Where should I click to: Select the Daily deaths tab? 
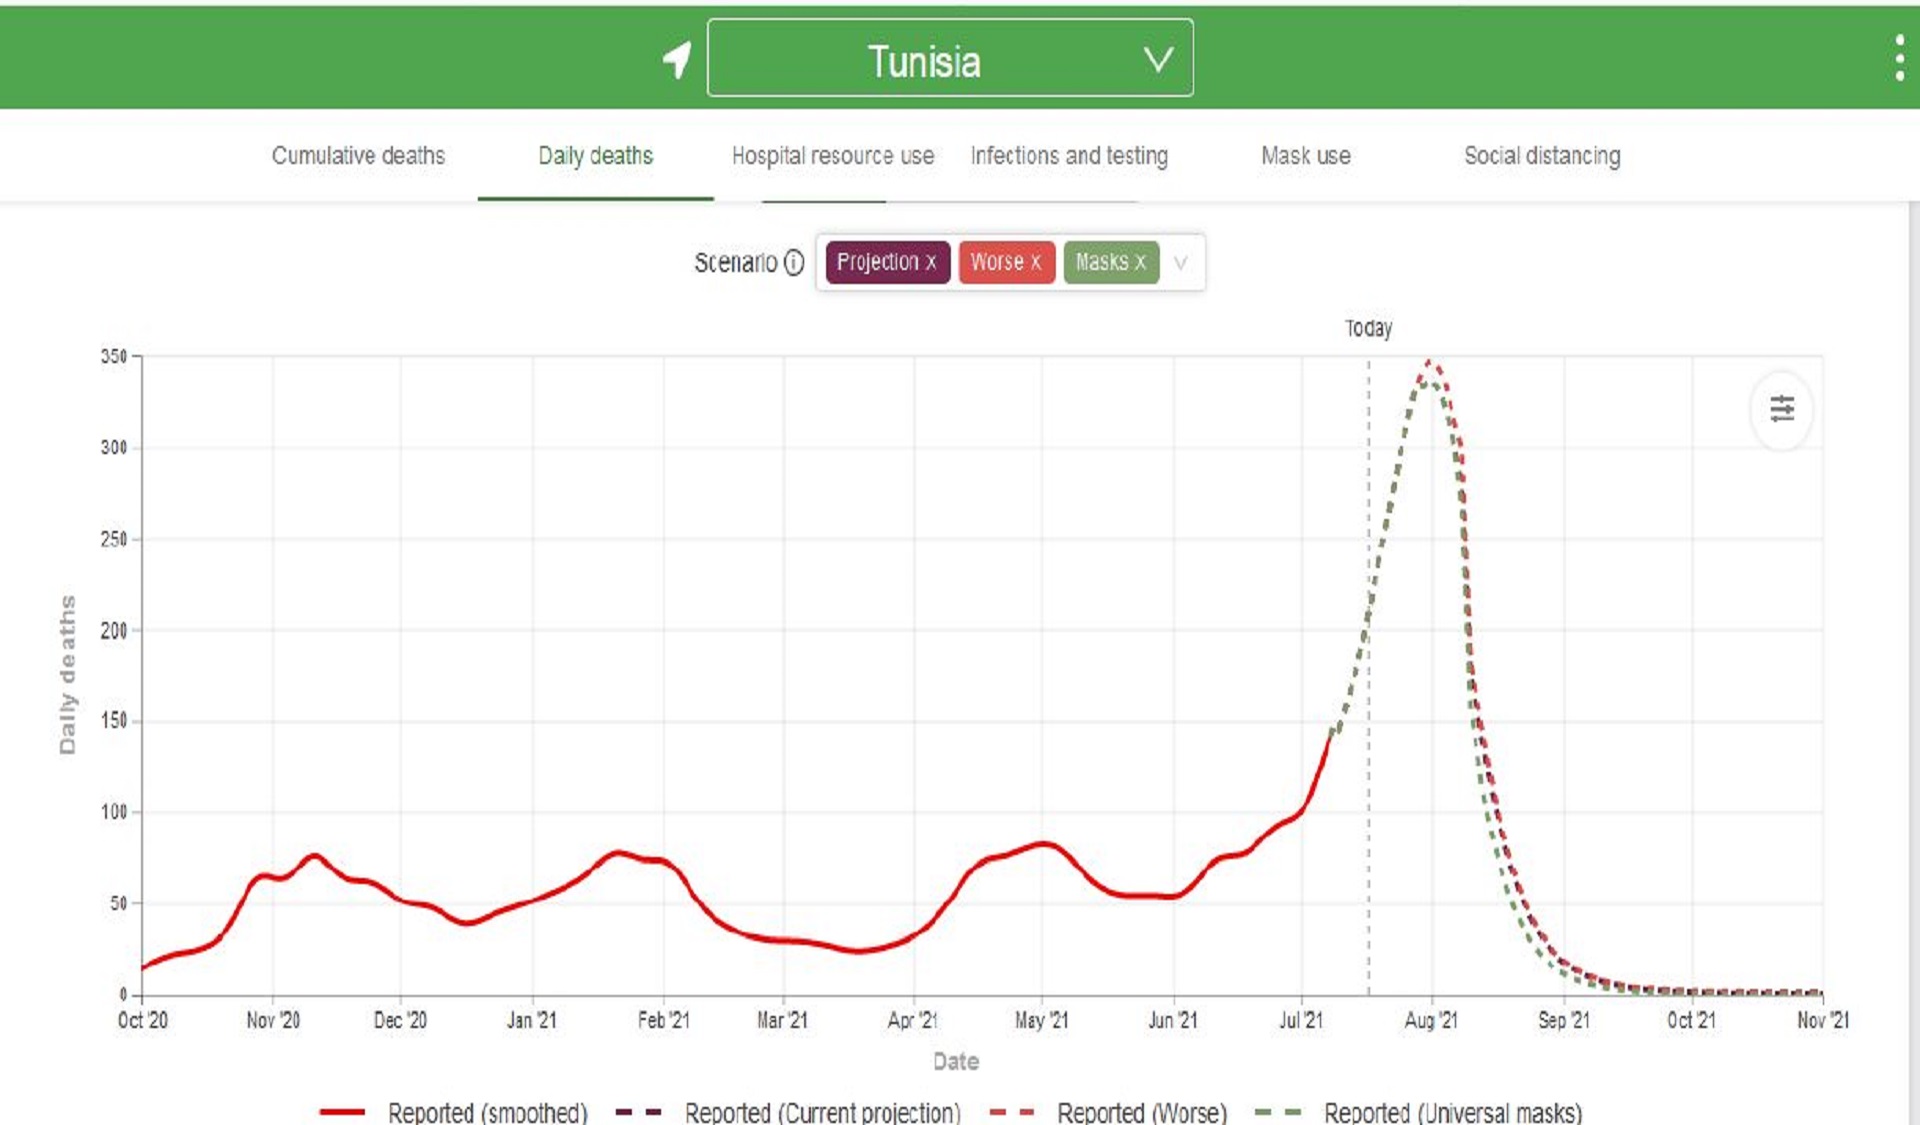595,156
